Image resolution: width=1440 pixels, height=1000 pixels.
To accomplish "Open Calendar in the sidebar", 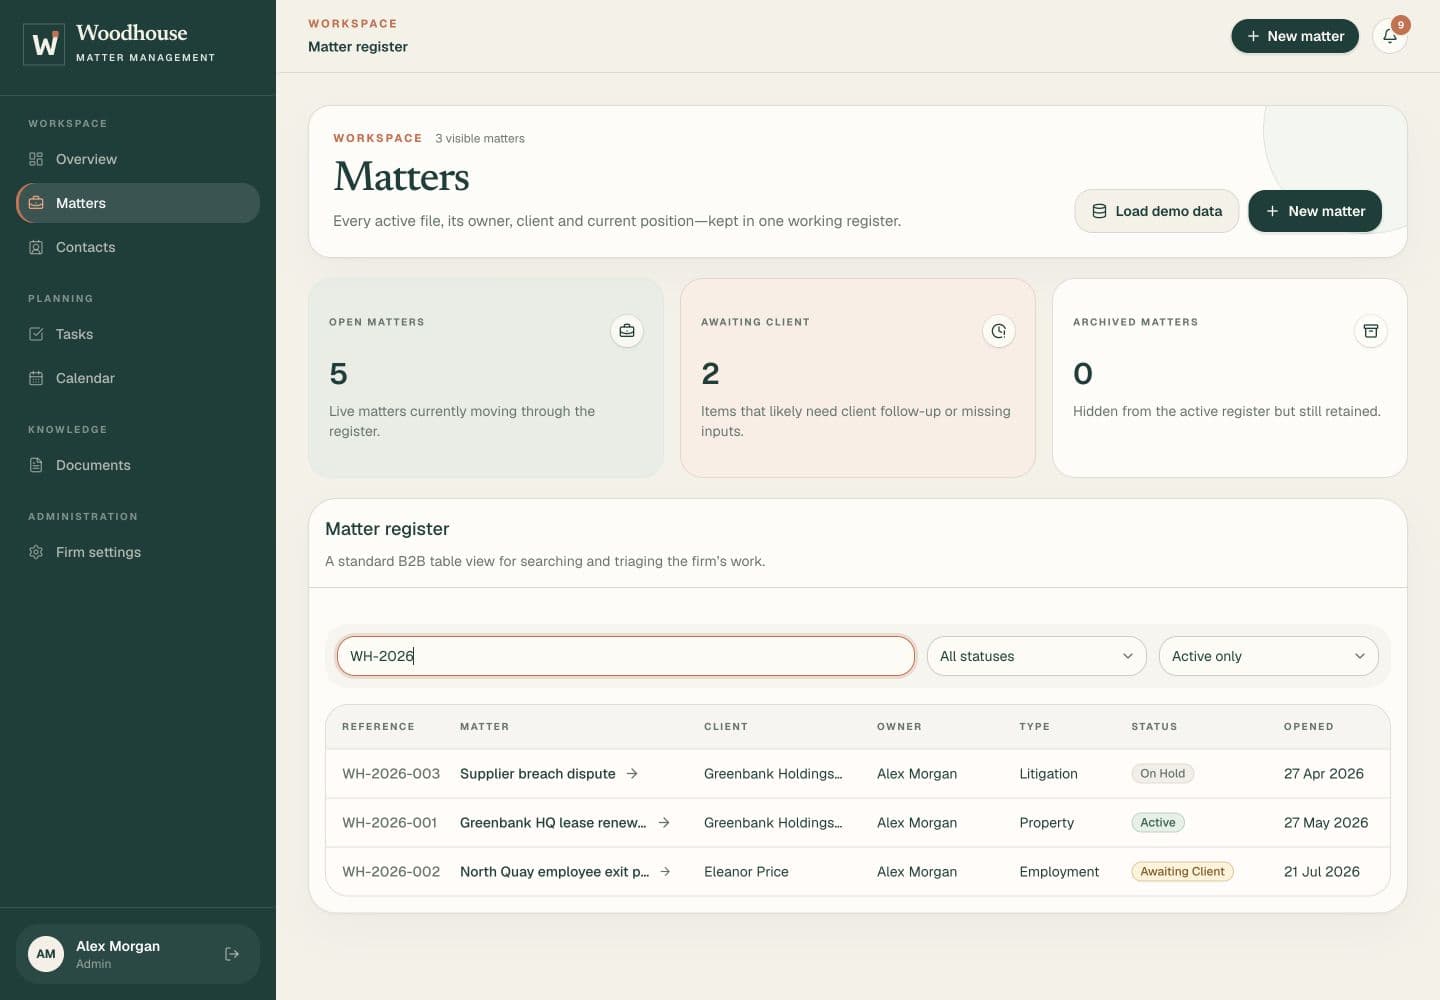I will click(x=138, y=378).
